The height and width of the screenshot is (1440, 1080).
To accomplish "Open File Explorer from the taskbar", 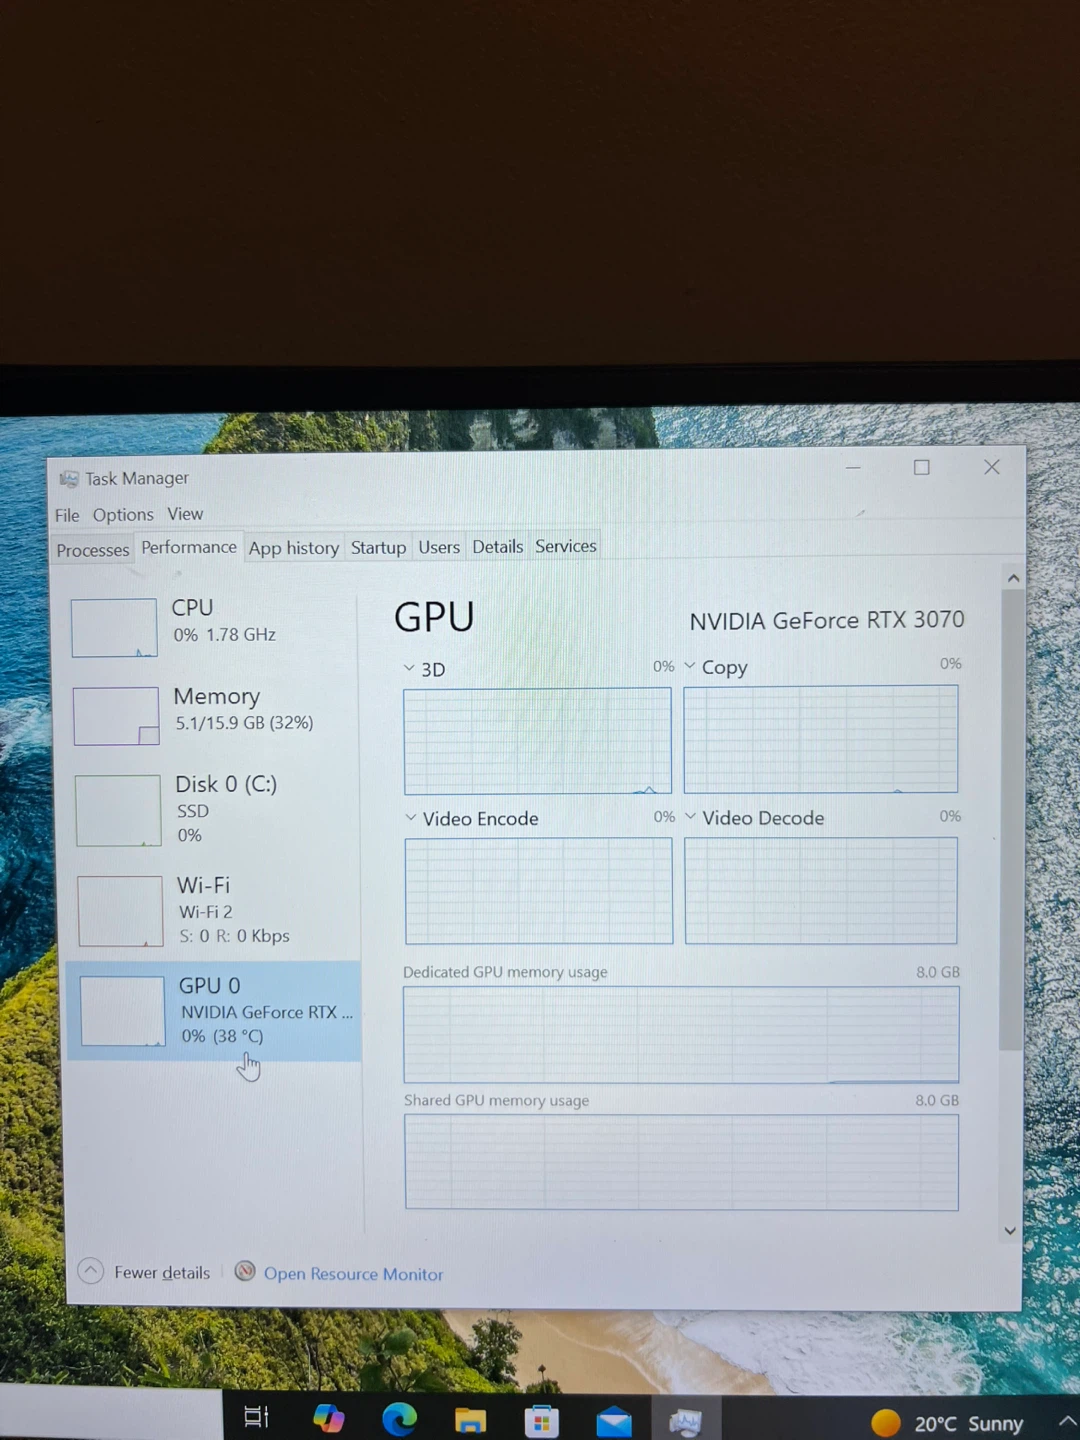I will pyautogui.click(x=470, y=1420).
